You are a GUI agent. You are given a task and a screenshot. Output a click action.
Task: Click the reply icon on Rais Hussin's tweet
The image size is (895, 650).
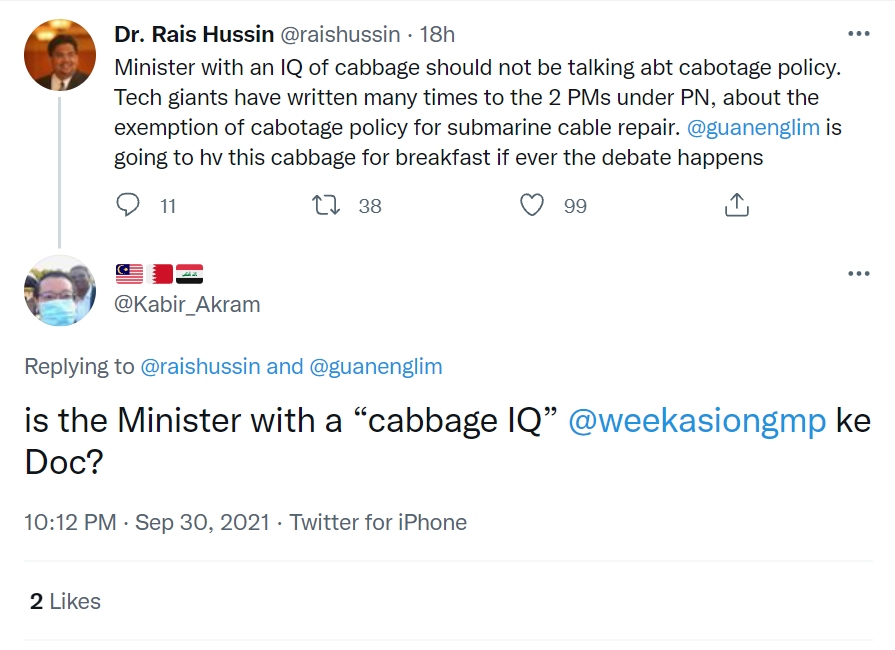129,205
